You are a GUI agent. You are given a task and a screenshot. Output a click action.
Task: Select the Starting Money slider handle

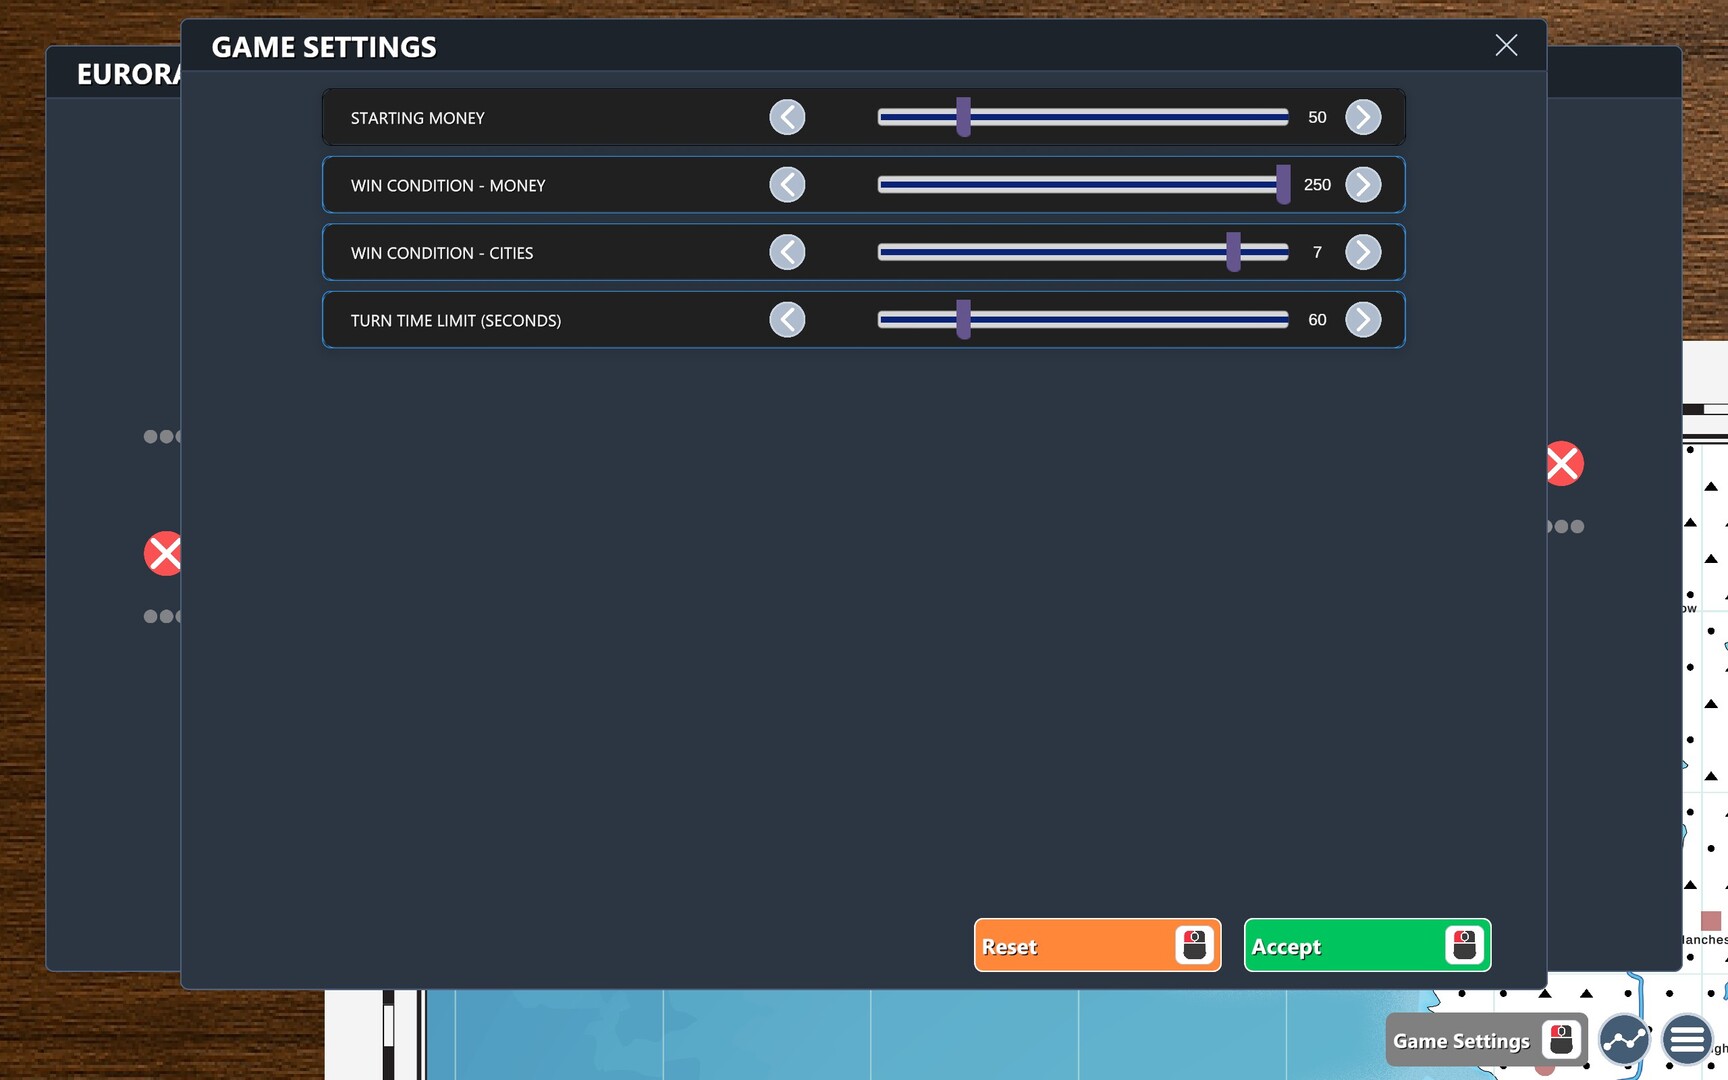[x=962, y=117]
